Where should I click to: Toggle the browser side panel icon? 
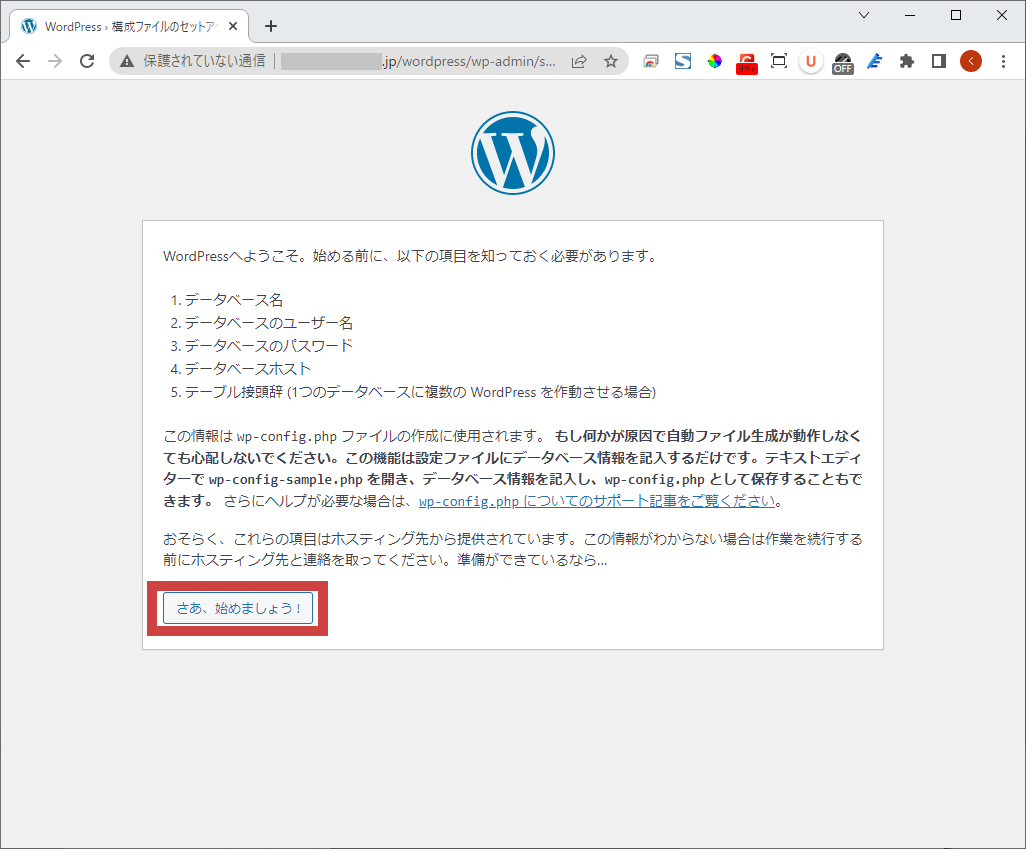[x=939, y=61]
